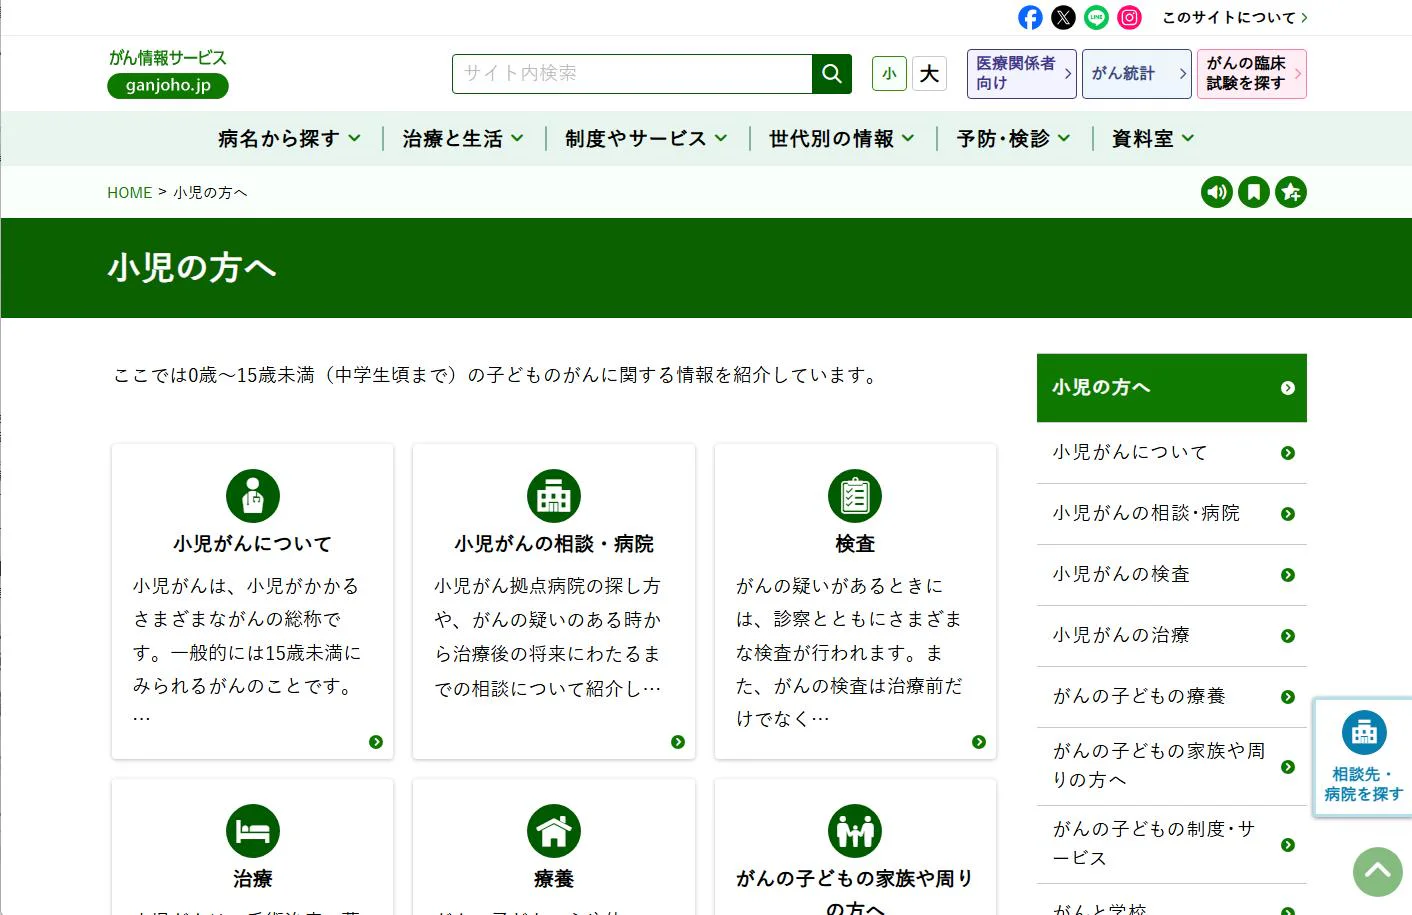
Task: Click arrow icon in 小児がんについて card
Action: [376, 742]
